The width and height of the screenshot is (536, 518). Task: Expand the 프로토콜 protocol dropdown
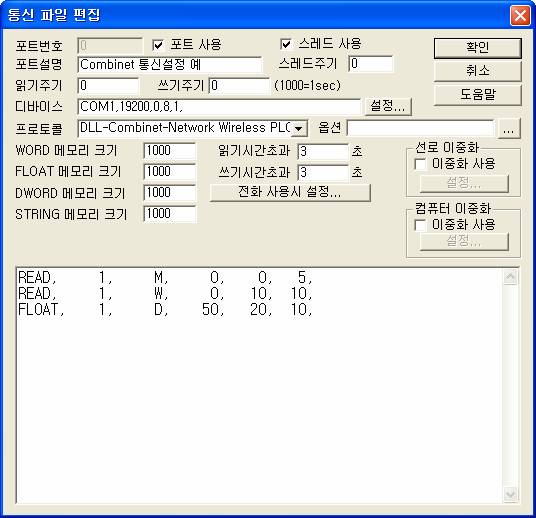[299, 129]
